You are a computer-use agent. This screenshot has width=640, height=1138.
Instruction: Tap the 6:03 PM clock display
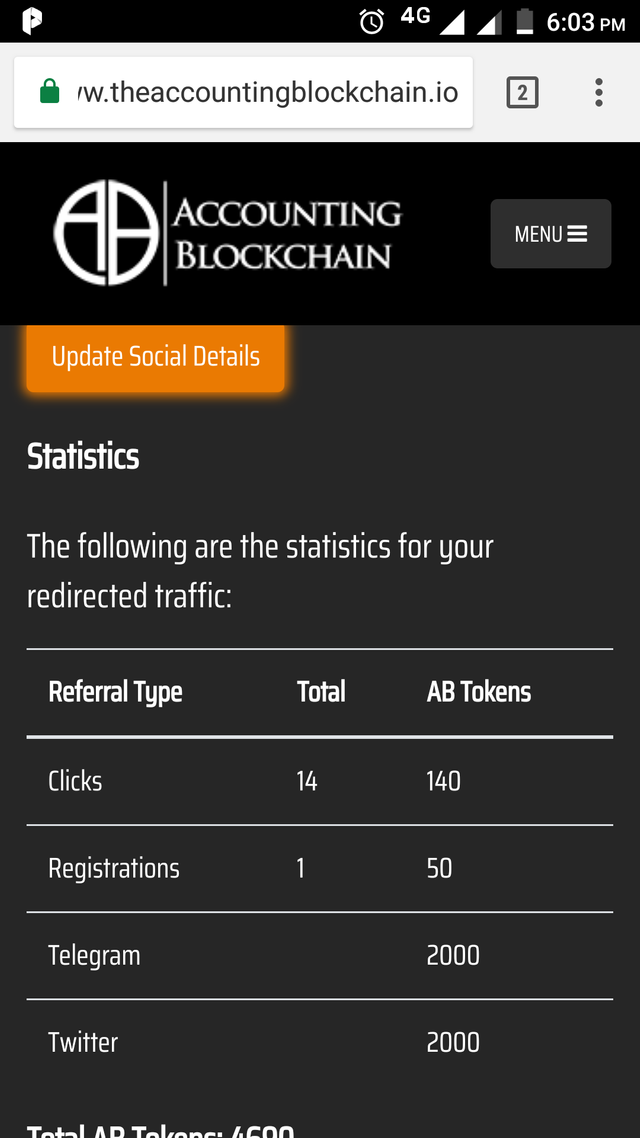coord(585,22)
